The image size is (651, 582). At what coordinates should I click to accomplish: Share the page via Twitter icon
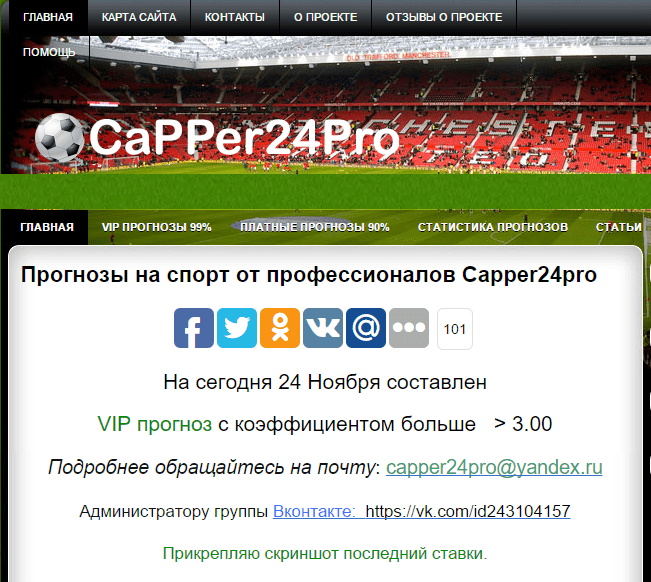coord(237,328)
